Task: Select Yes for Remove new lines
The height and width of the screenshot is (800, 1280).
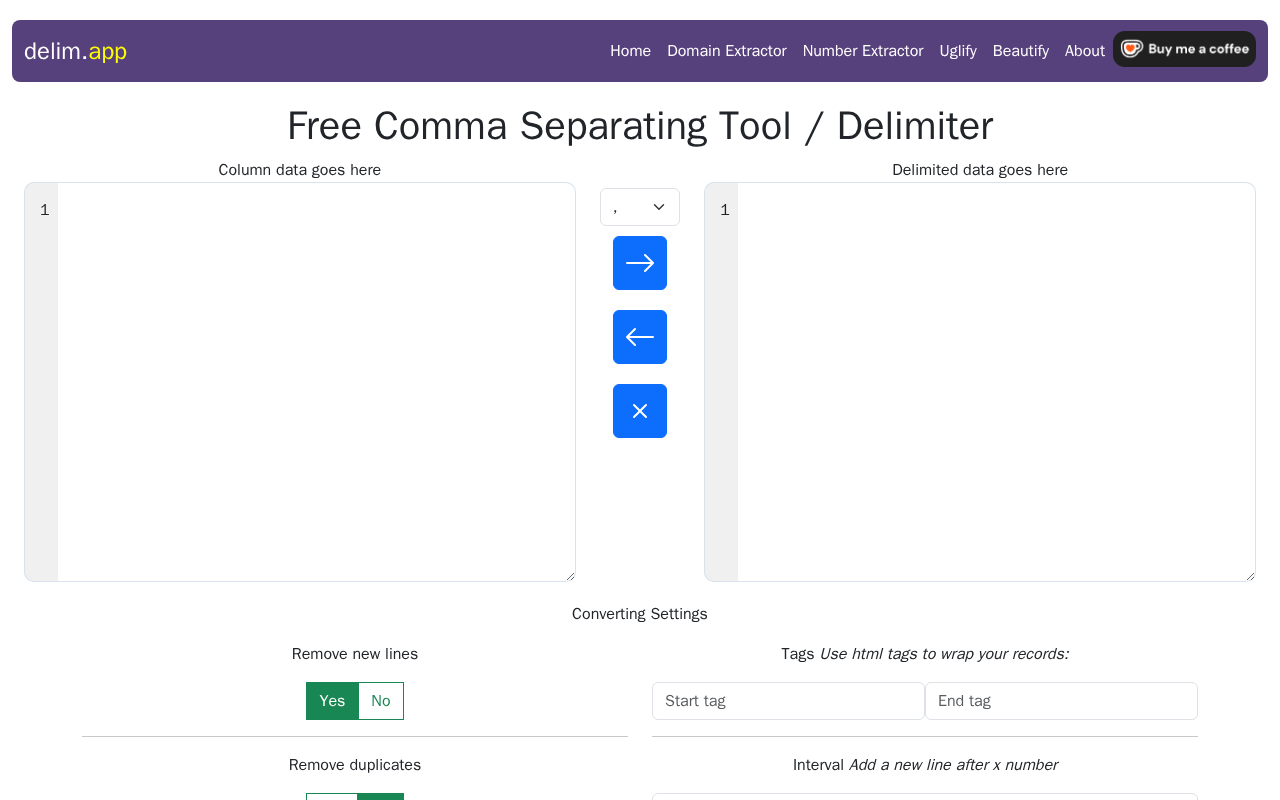Action: 332,701
